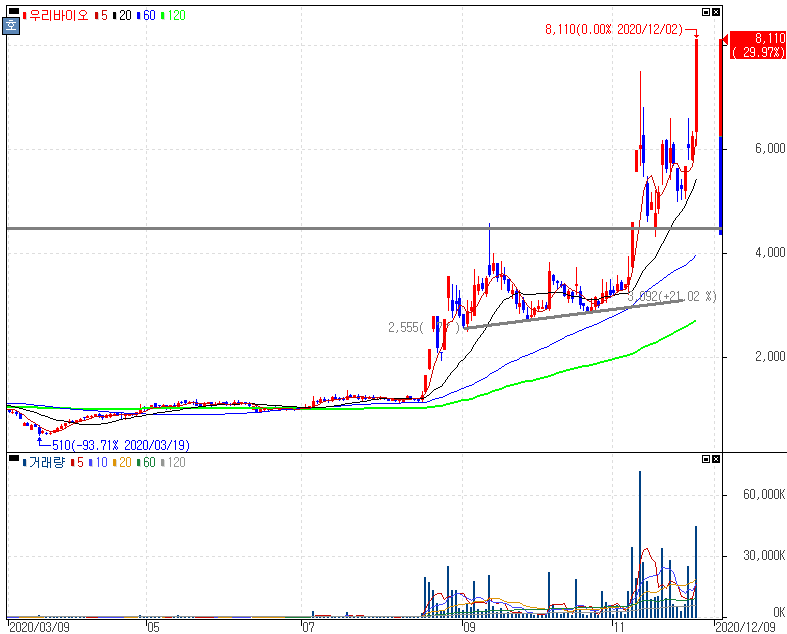Select the blue 10 volume average legend

(98, 462)
